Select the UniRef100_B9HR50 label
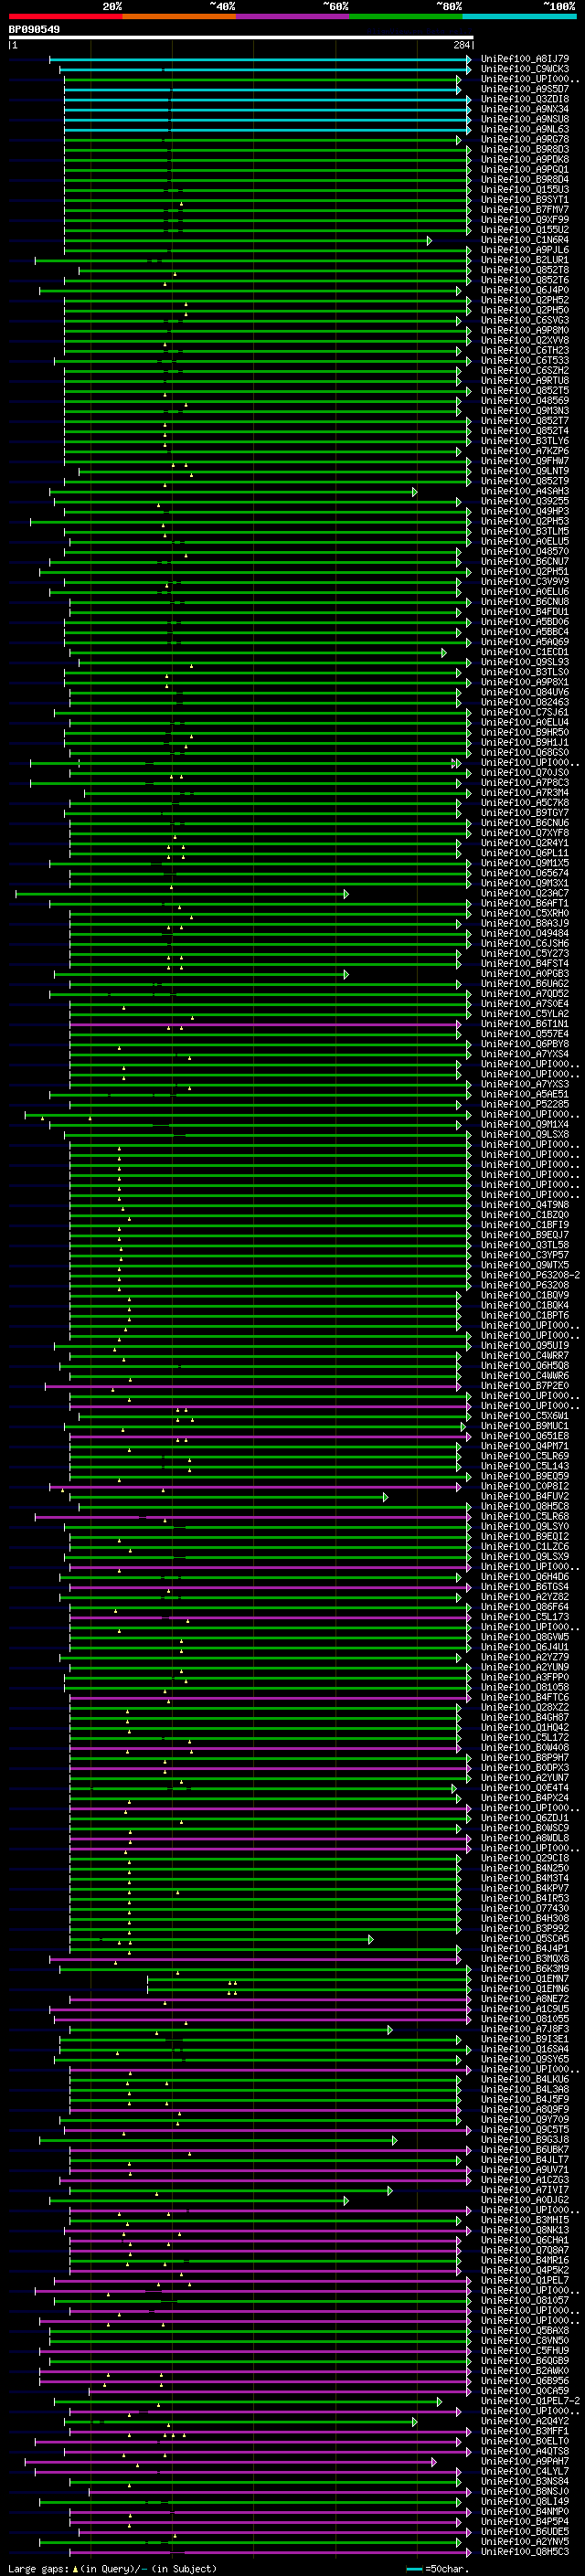 pos(525,732)
